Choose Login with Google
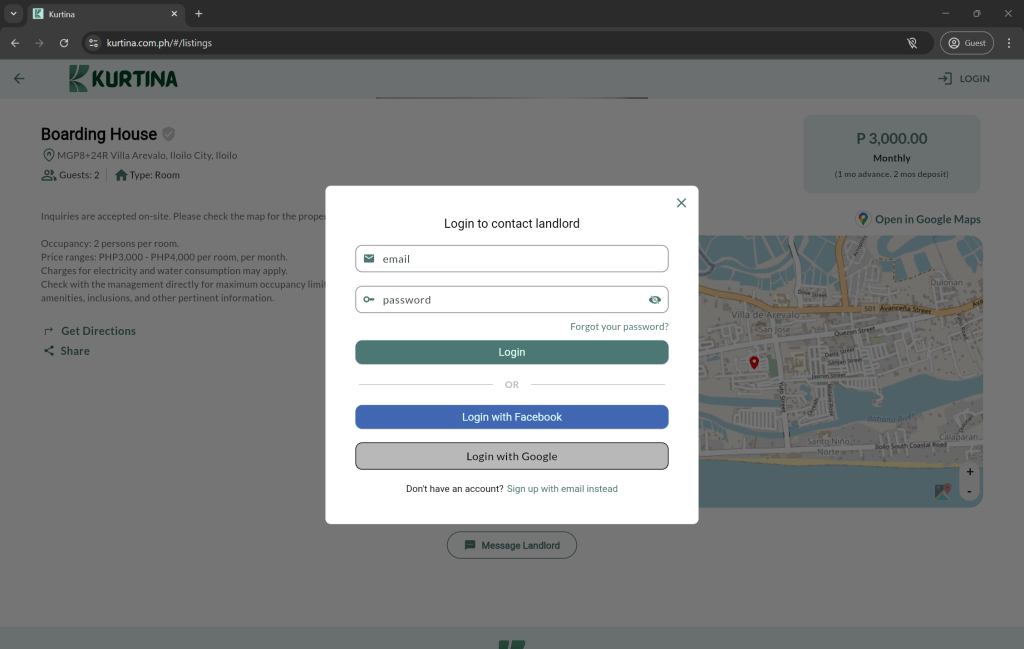Viewport: 1024px width, 649px height. pyautogui.click(x=512, y=456)
